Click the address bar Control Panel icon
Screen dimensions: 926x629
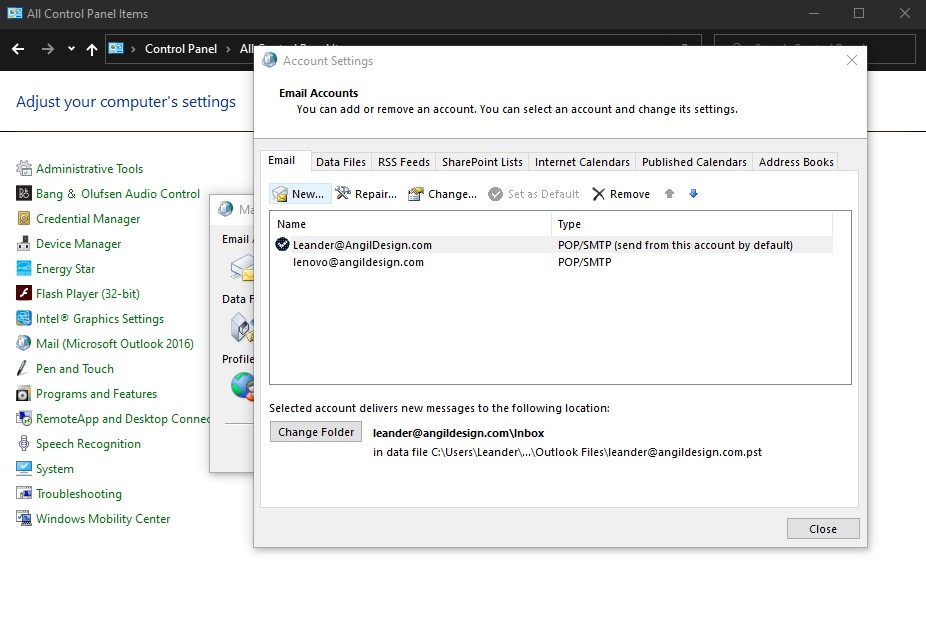coord(116,48)
